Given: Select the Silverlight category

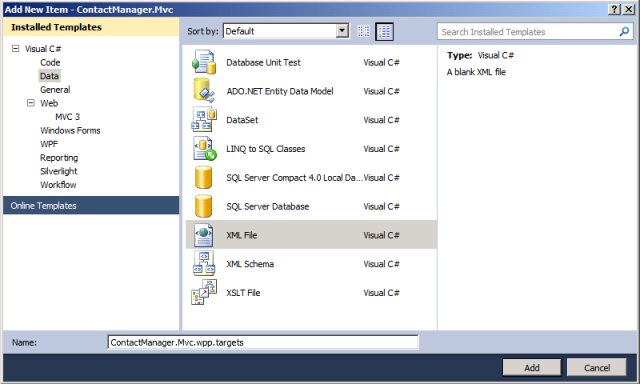Looking at the screenshot, I should pos(59,171).
